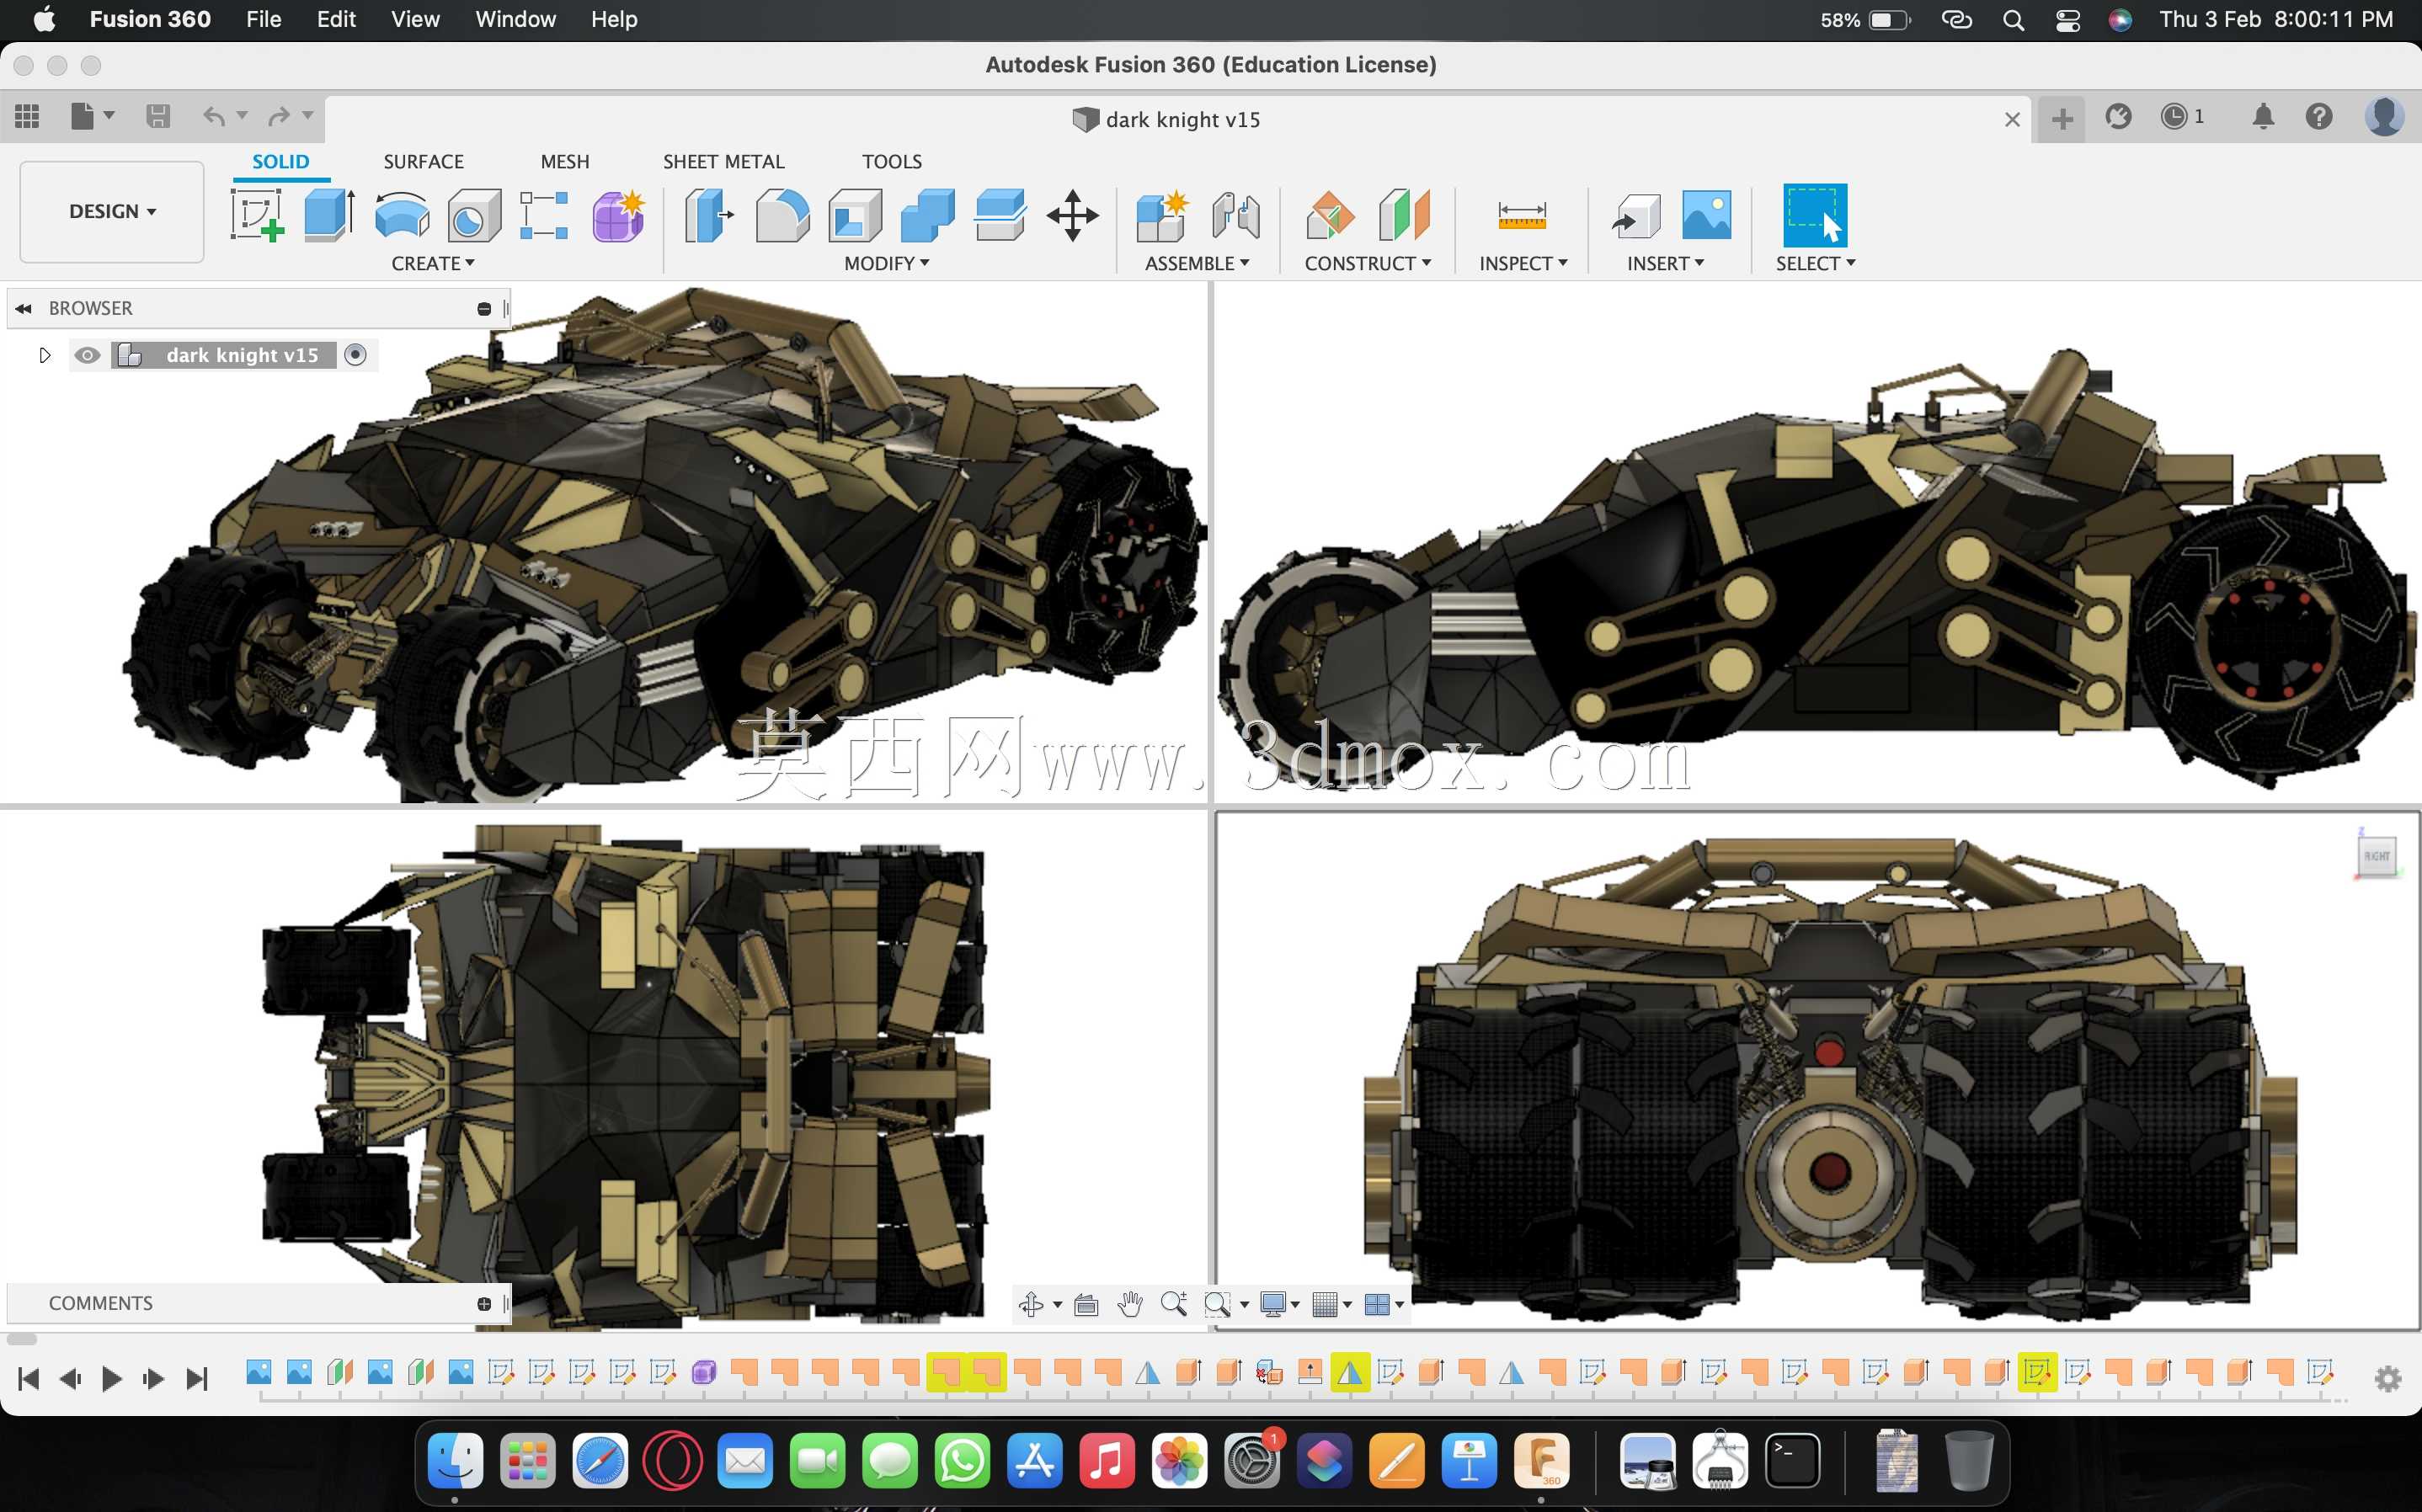Activate the Press Pull tool
This screenshot has height=1512, width=2422.
[709, 215]
